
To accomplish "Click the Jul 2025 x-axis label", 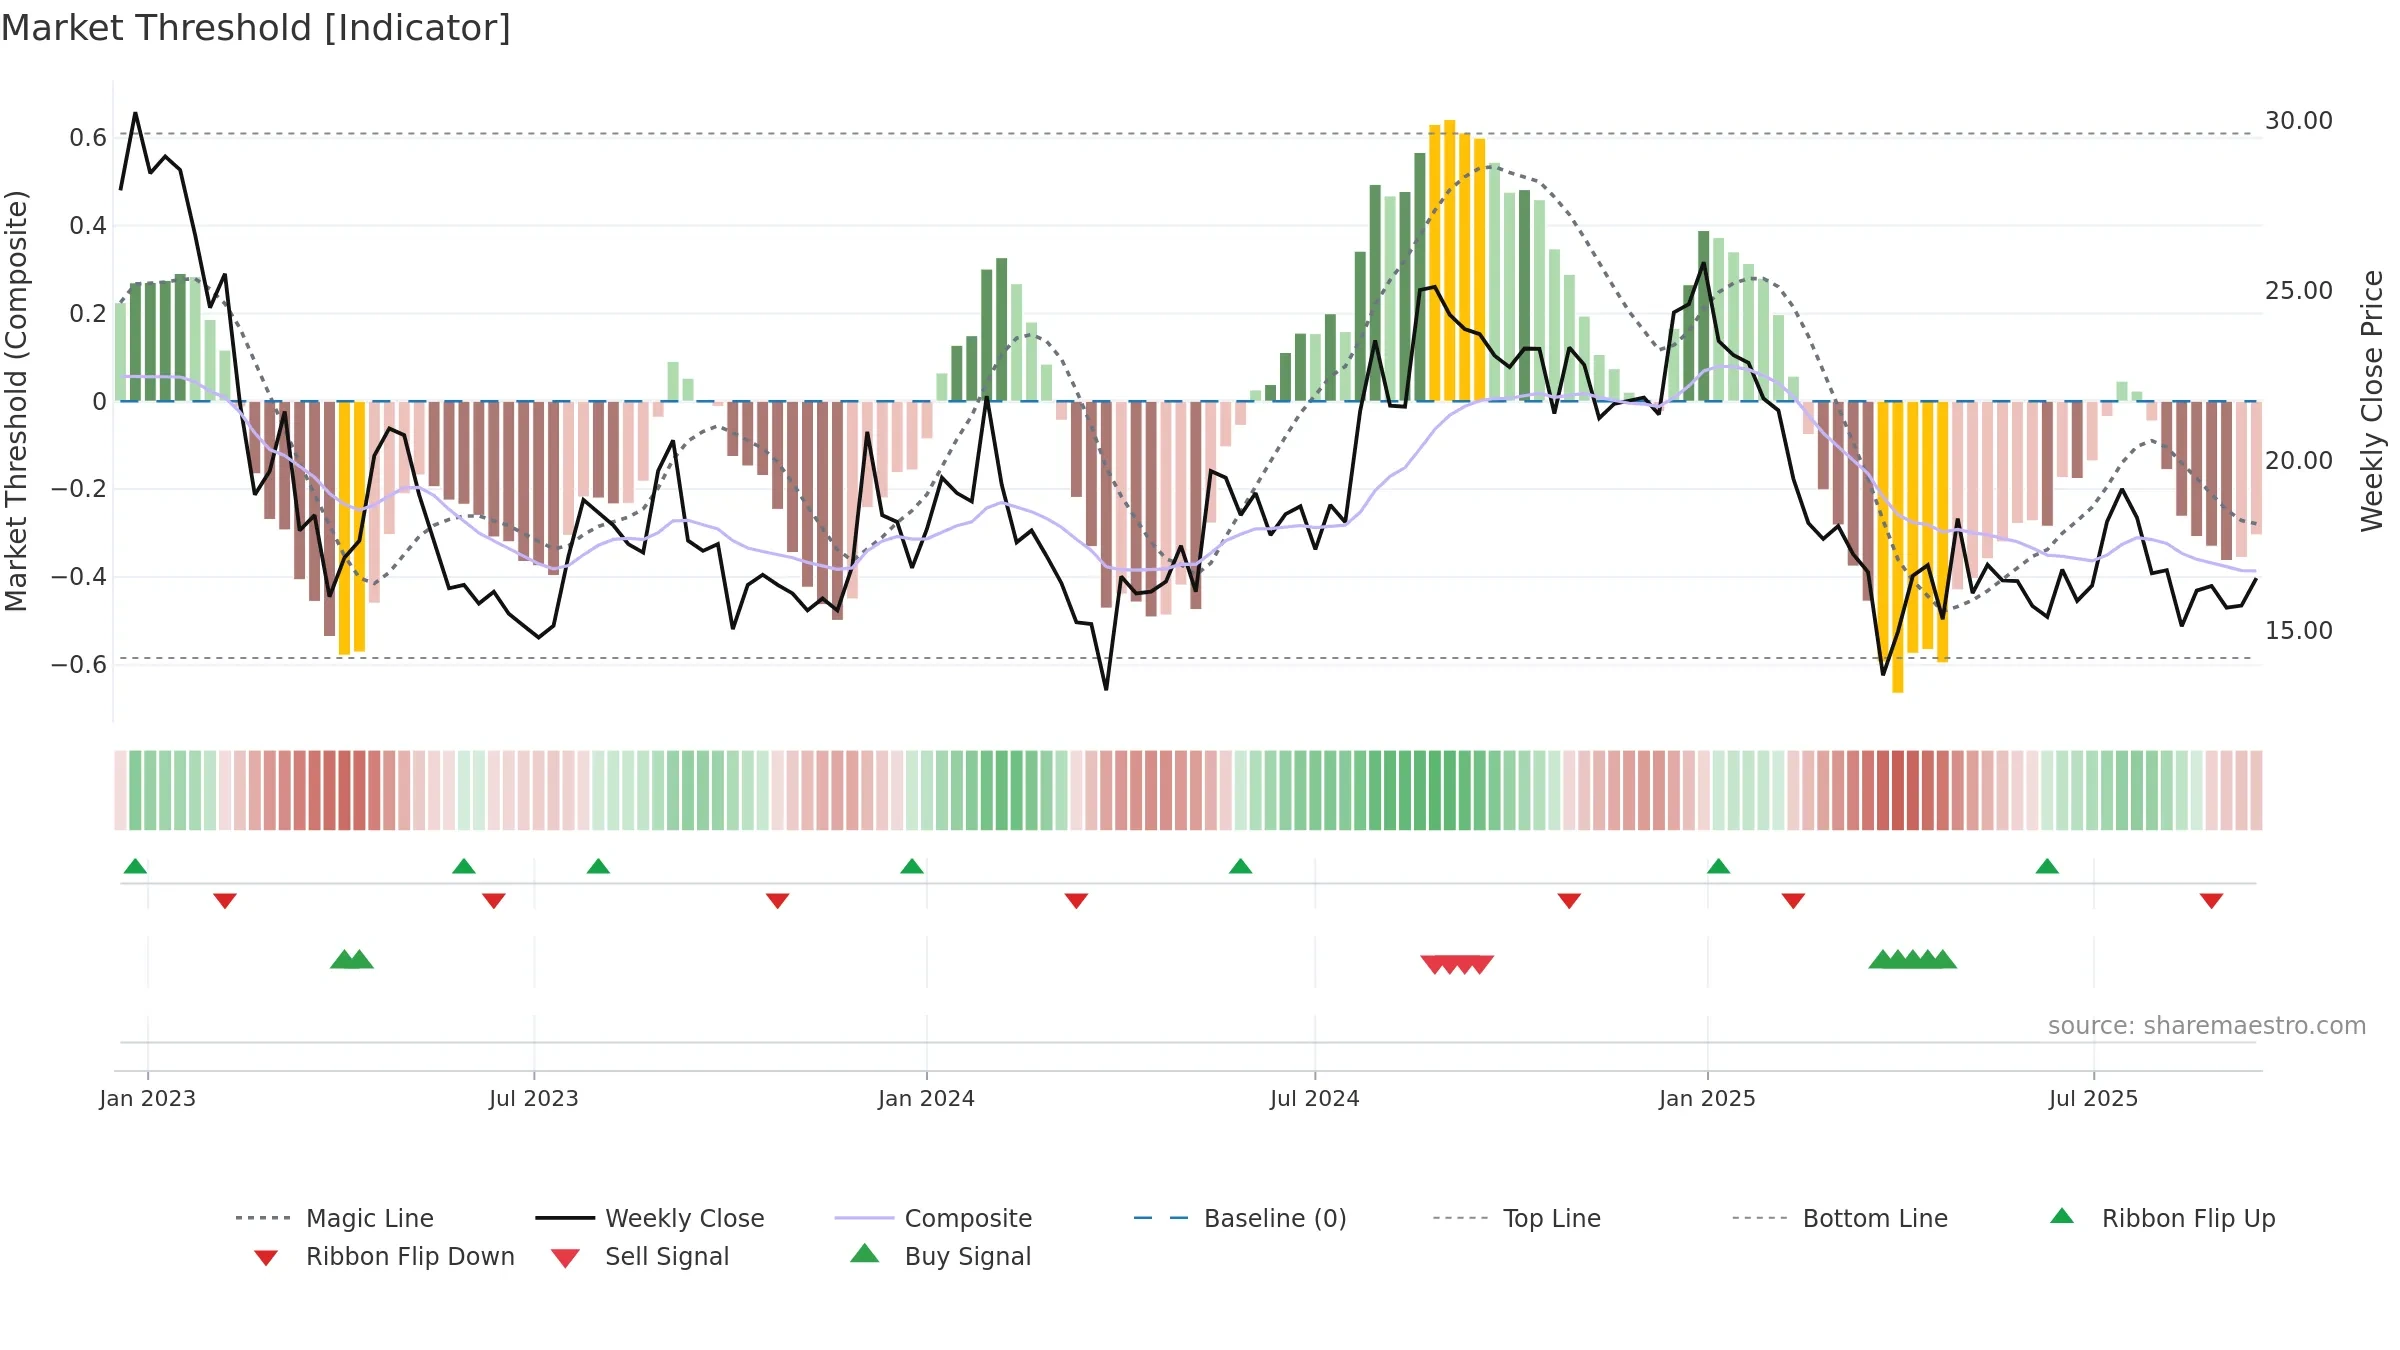I will [x=2094, y=1099].
